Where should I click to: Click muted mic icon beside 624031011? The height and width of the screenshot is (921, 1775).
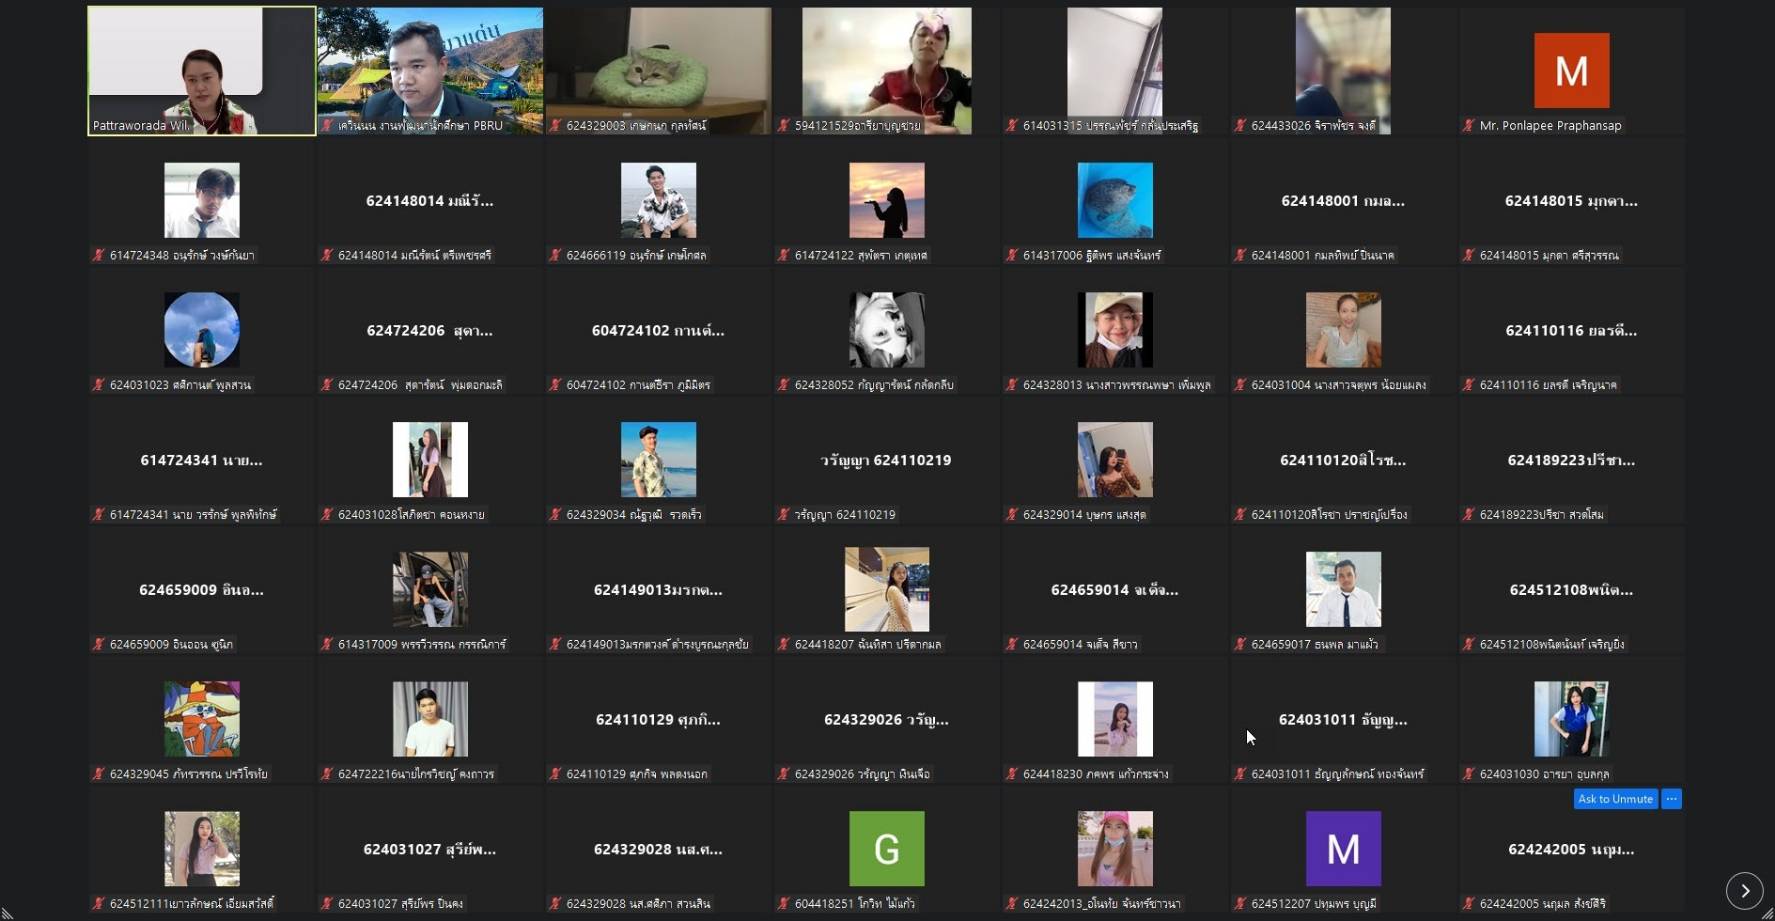pos(1240,774)
